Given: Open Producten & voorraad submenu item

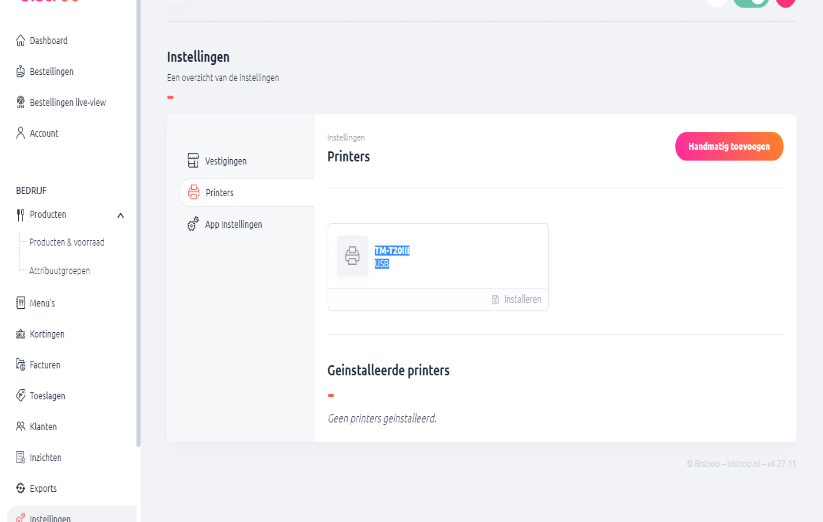Looking at the screenshot, I should click(x=67, y=242).
